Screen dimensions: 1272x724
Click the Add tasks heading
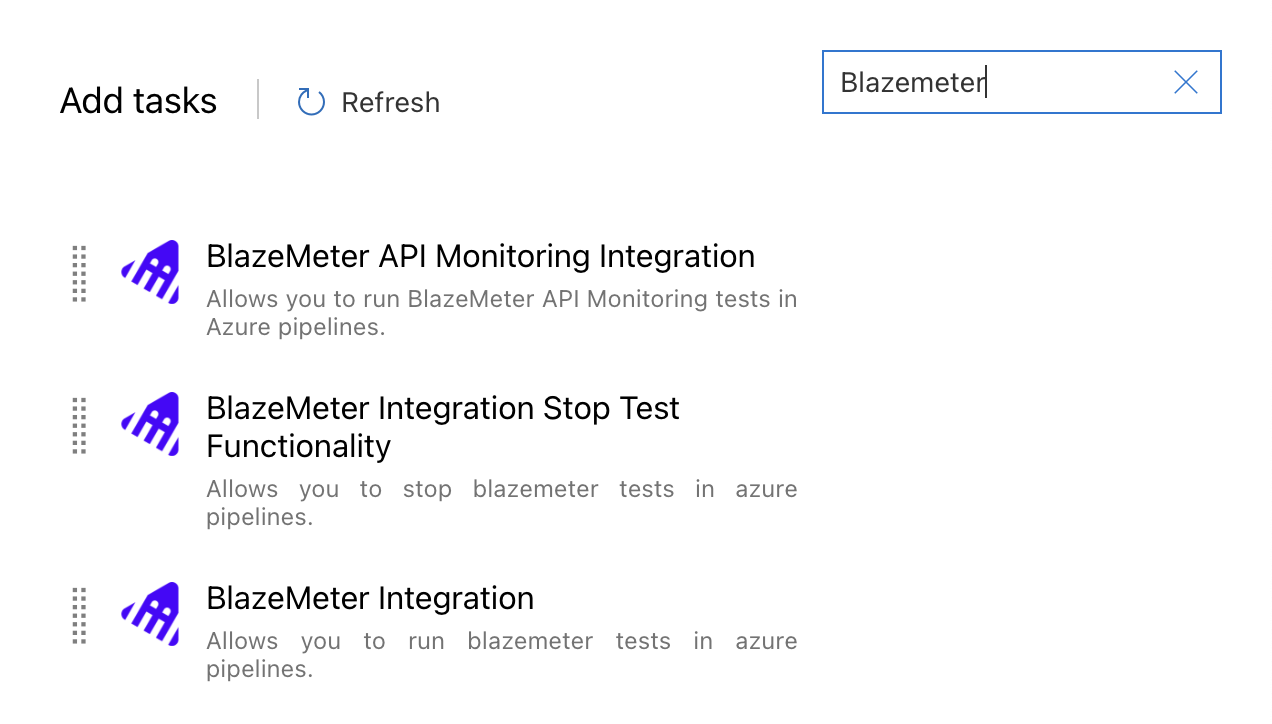pos(138,101)
